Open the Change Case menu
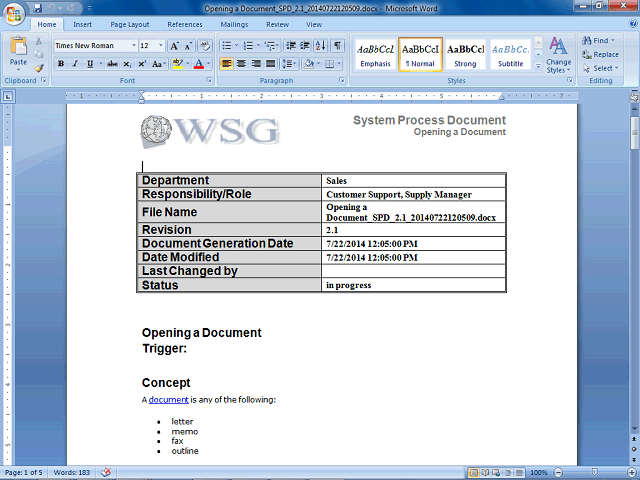Screen dimensions: 640x480 pos(158,64)
